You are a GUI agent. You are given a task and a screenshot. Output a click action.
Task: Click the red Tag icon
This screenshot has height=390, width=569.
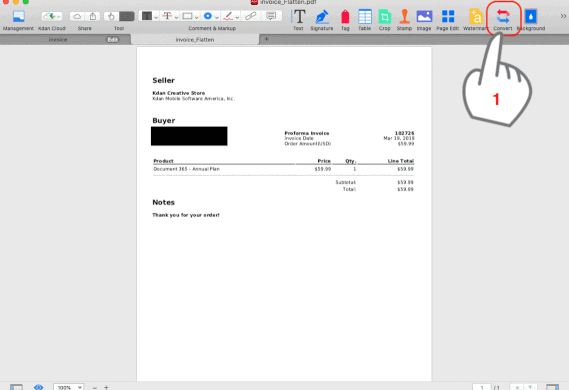tap(345, 17)
